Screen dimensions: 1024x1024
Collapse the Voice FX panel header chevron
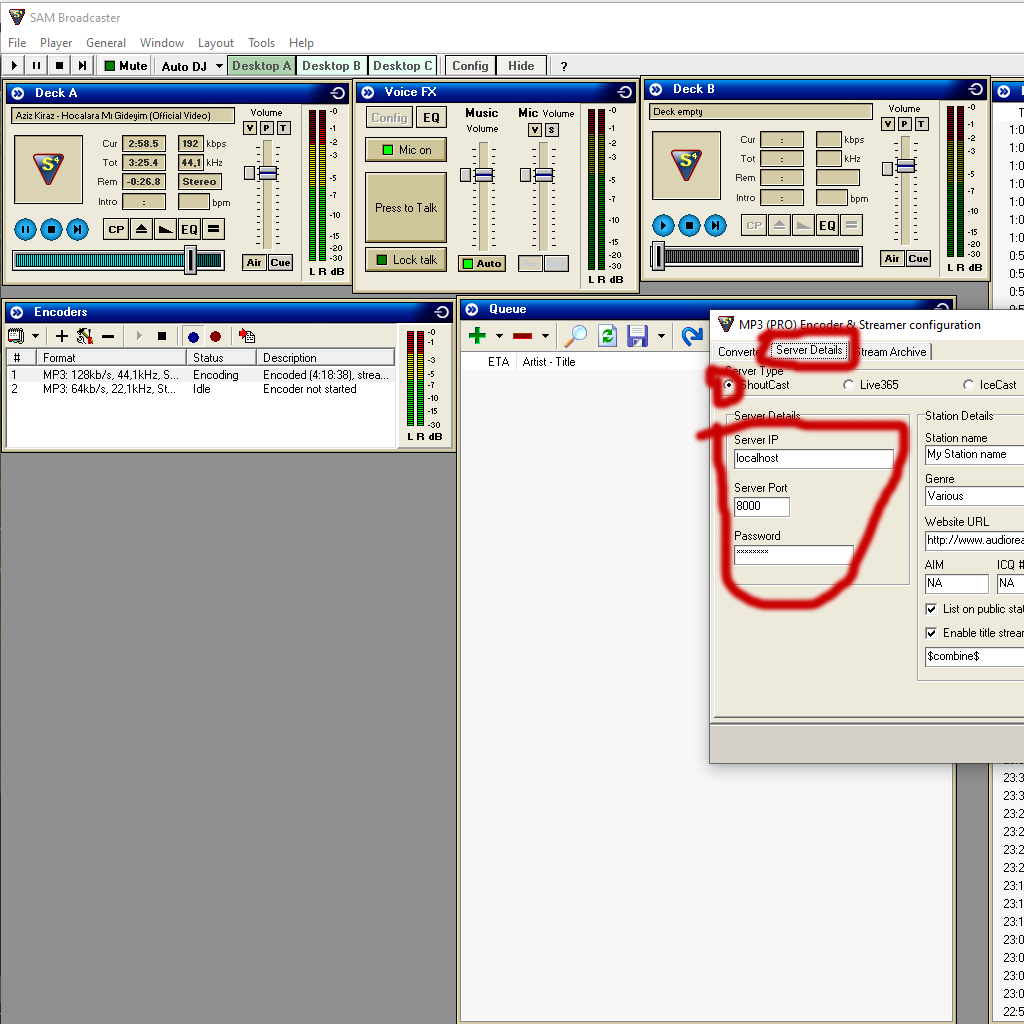pyautogui.click(x=368, y=92)
